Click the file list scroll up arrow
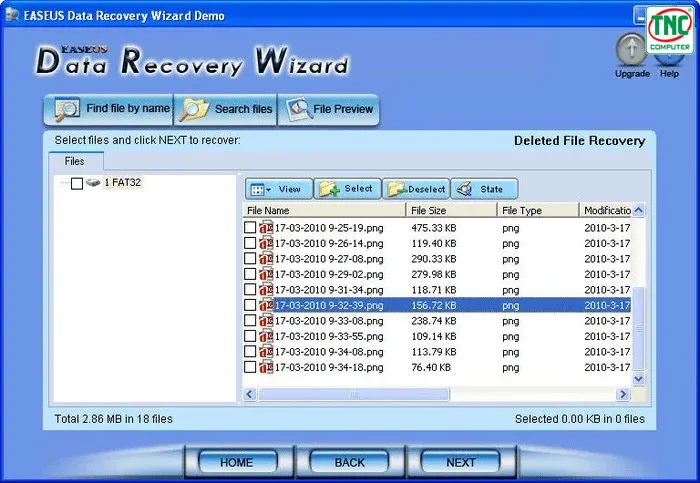Screen dimensions: 700x483 (639, 210)
